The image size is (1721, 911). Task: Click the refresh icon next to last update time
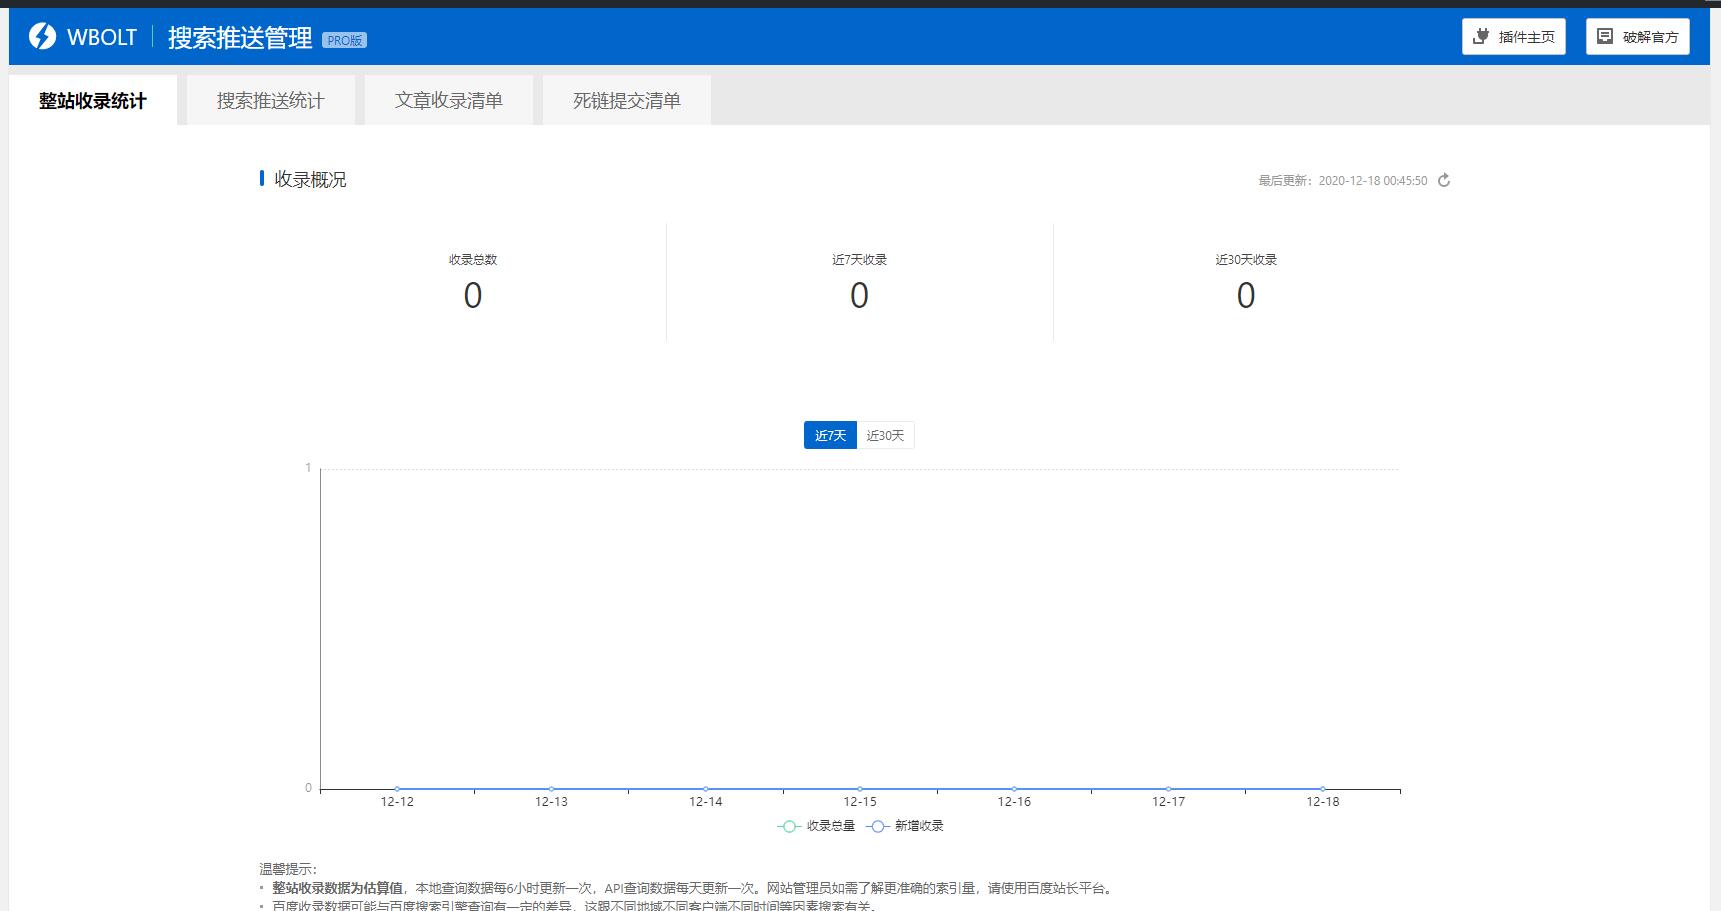pos(1443,181)
